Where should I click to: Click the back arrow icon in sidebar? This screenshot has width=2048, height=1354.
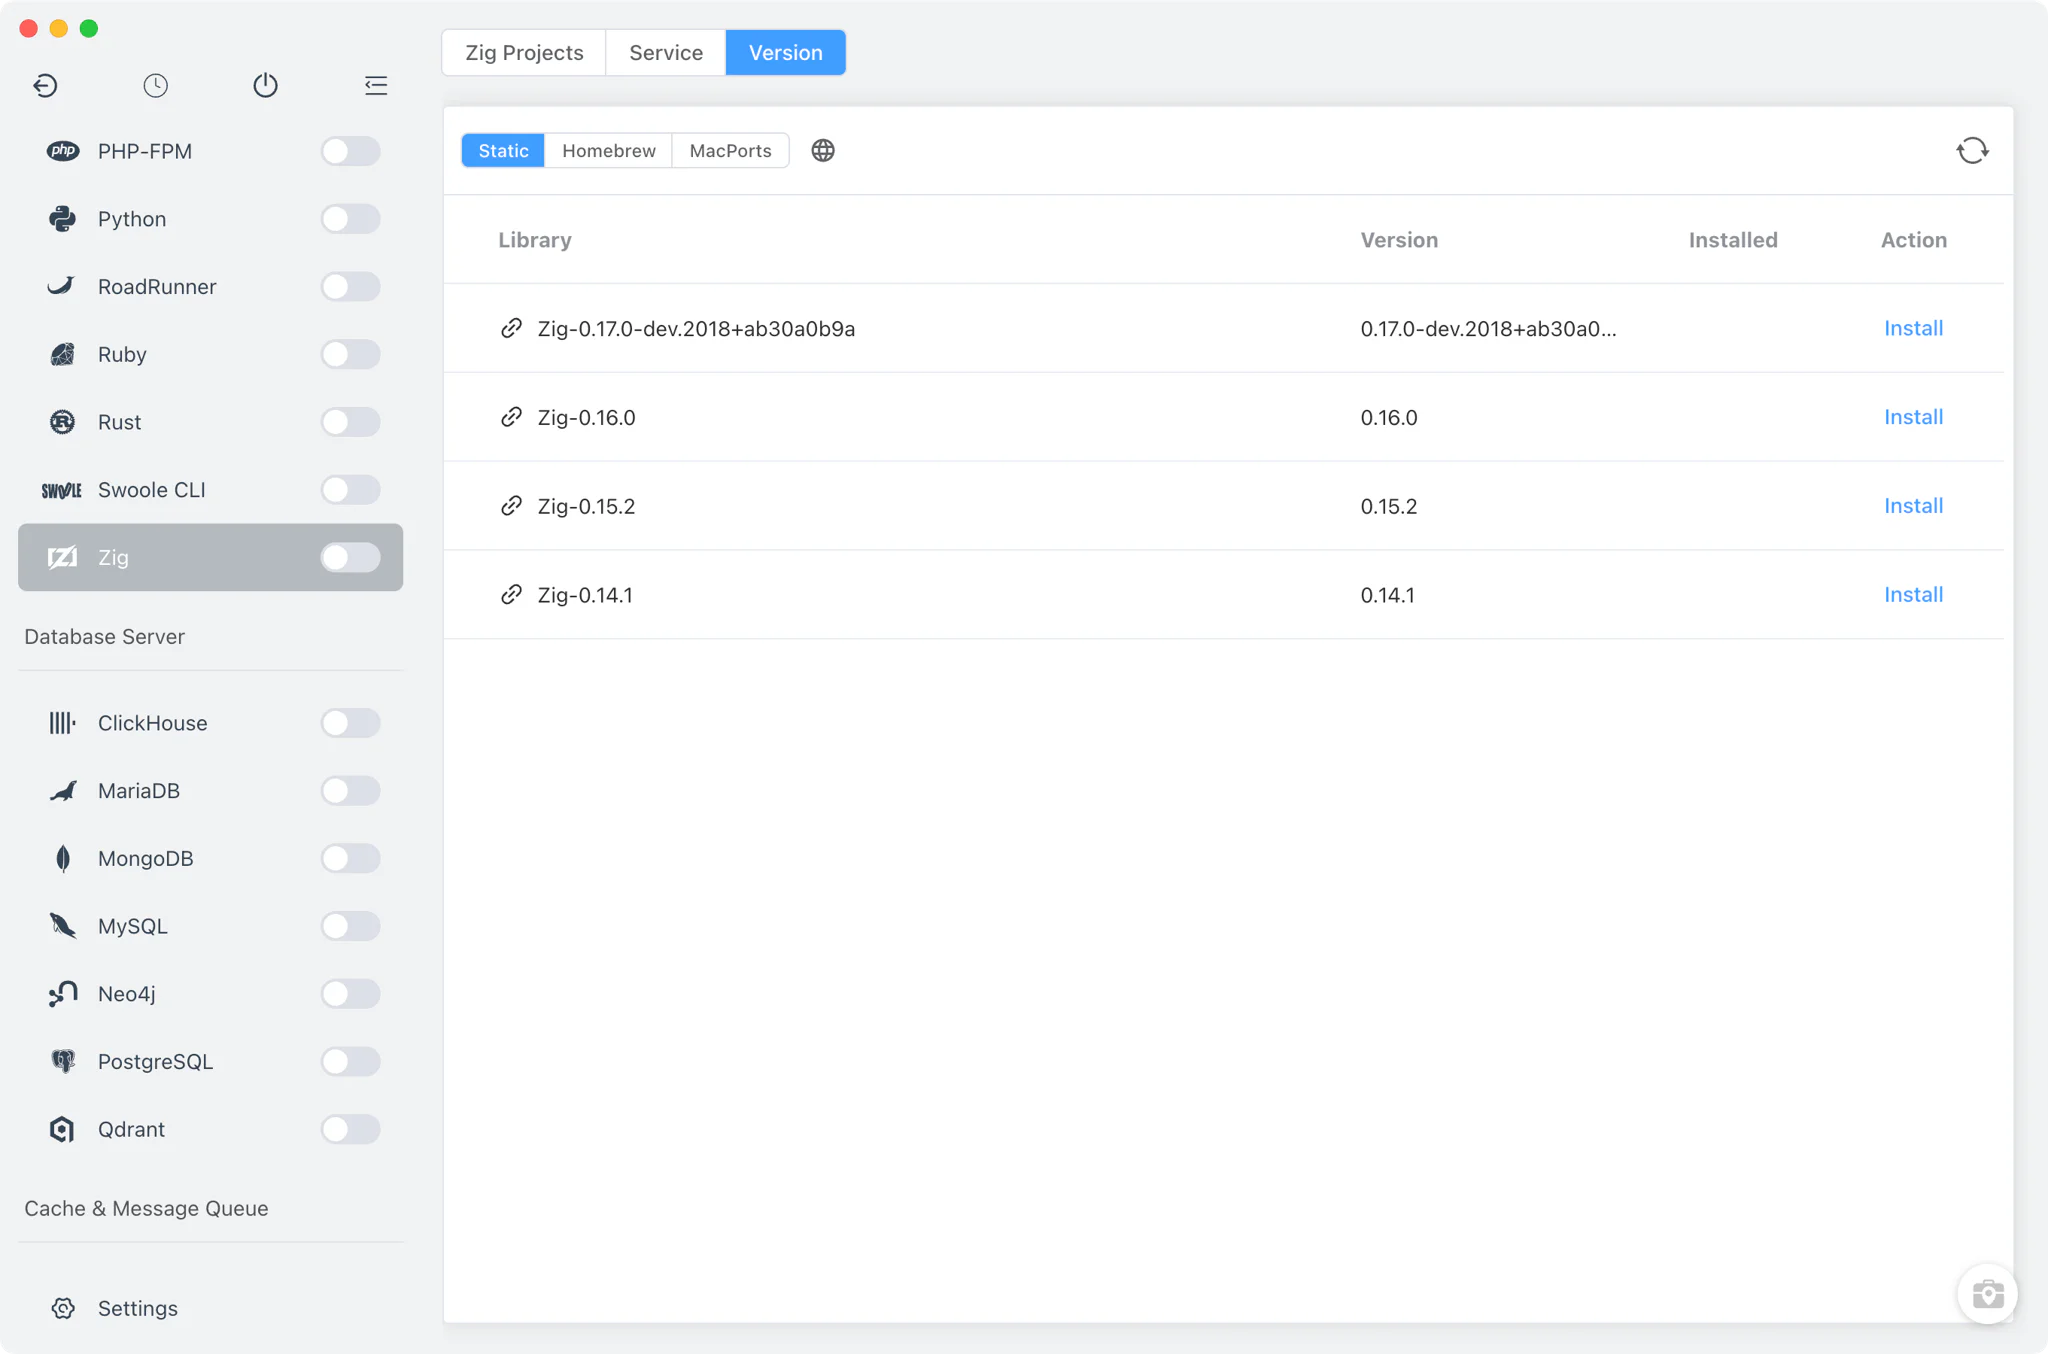click(x=45, y=85)
